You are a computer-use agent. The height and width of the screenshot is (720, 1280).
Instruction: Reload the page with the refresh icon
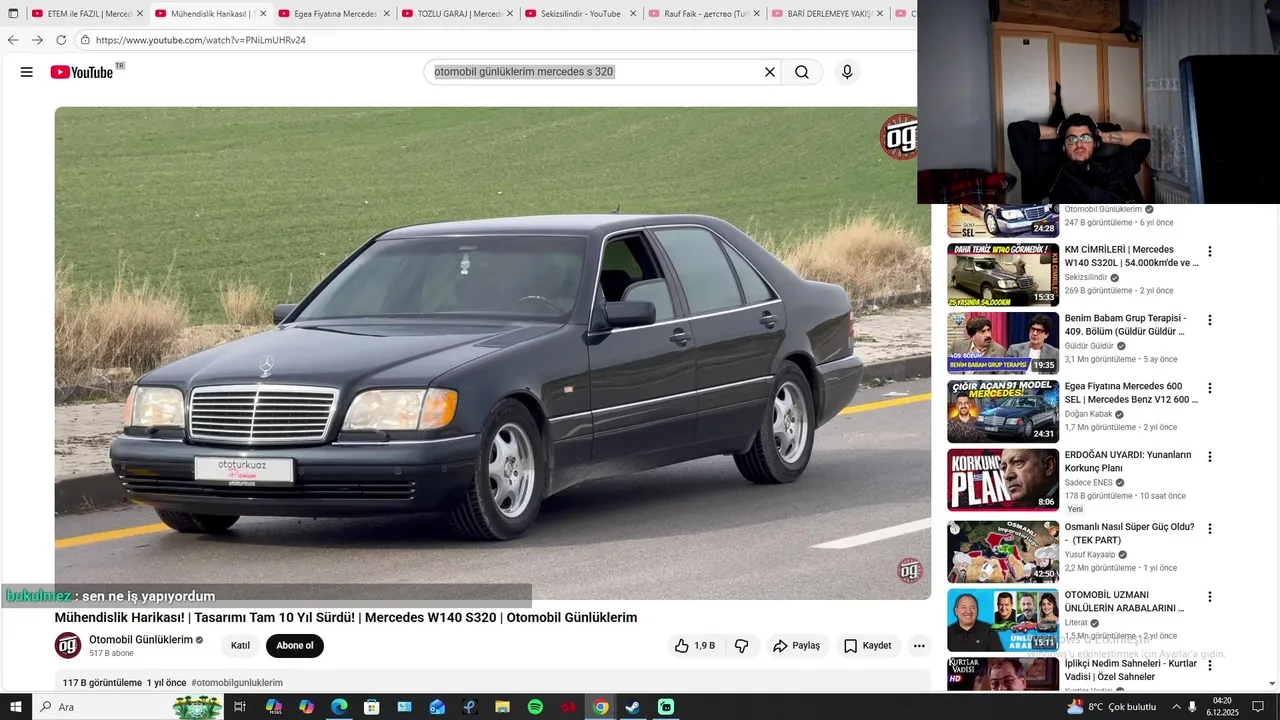click(61, 40)
